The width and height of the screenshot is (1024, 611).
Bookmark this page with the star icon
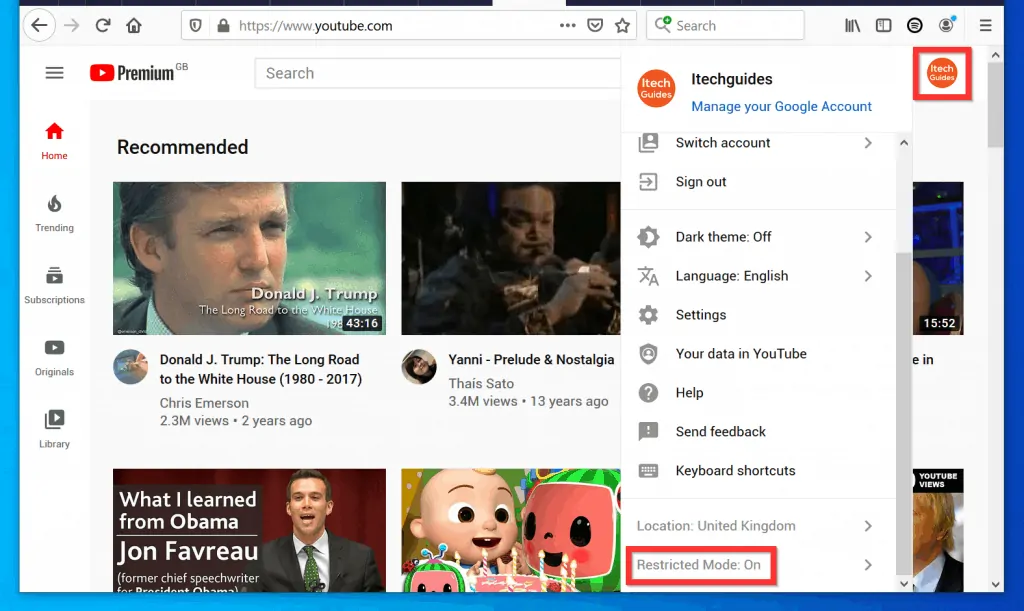(x=622, y=25)
